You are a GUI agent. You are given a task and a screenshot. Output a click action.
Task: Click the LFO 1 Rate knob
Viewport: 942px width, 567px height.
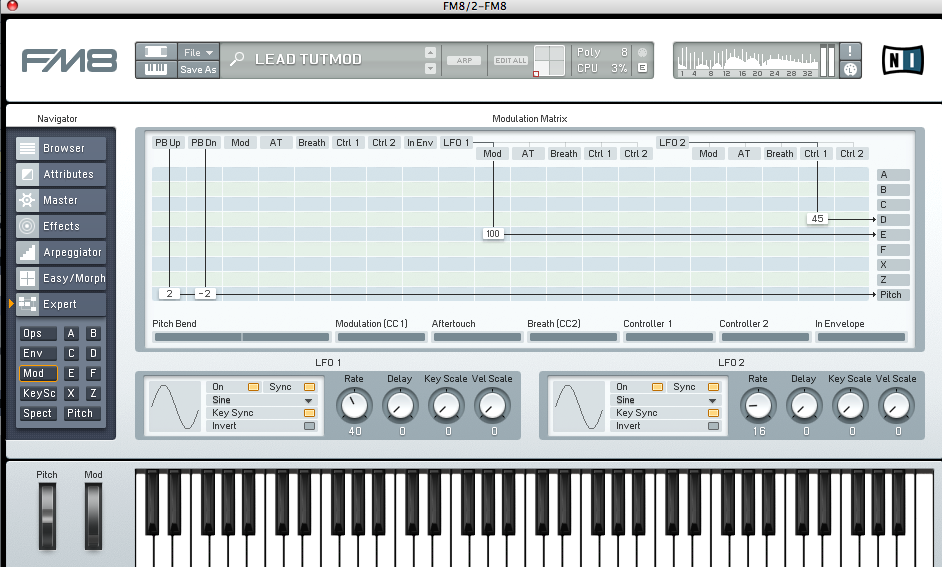(x=354, y=405)
